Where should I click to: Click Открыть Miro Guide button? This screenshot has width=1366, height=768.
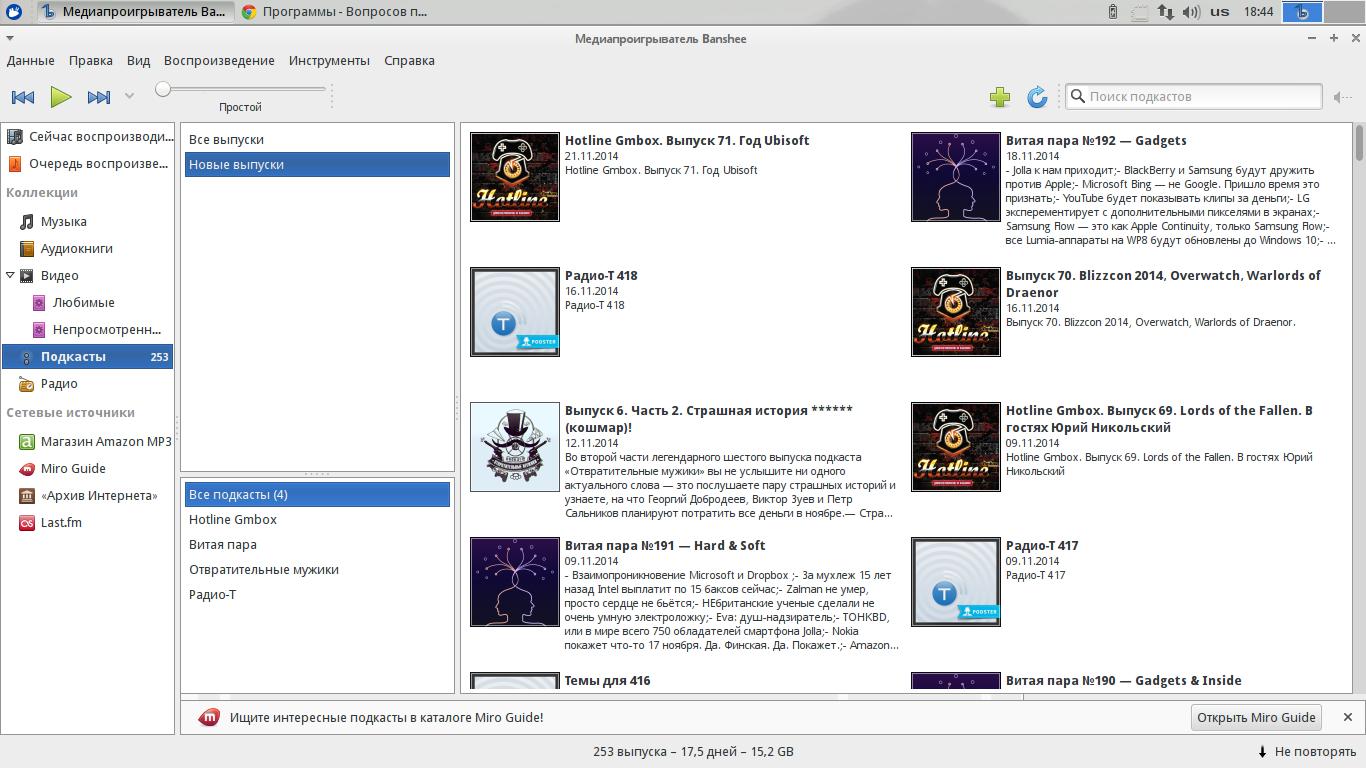pos(1256,717)
